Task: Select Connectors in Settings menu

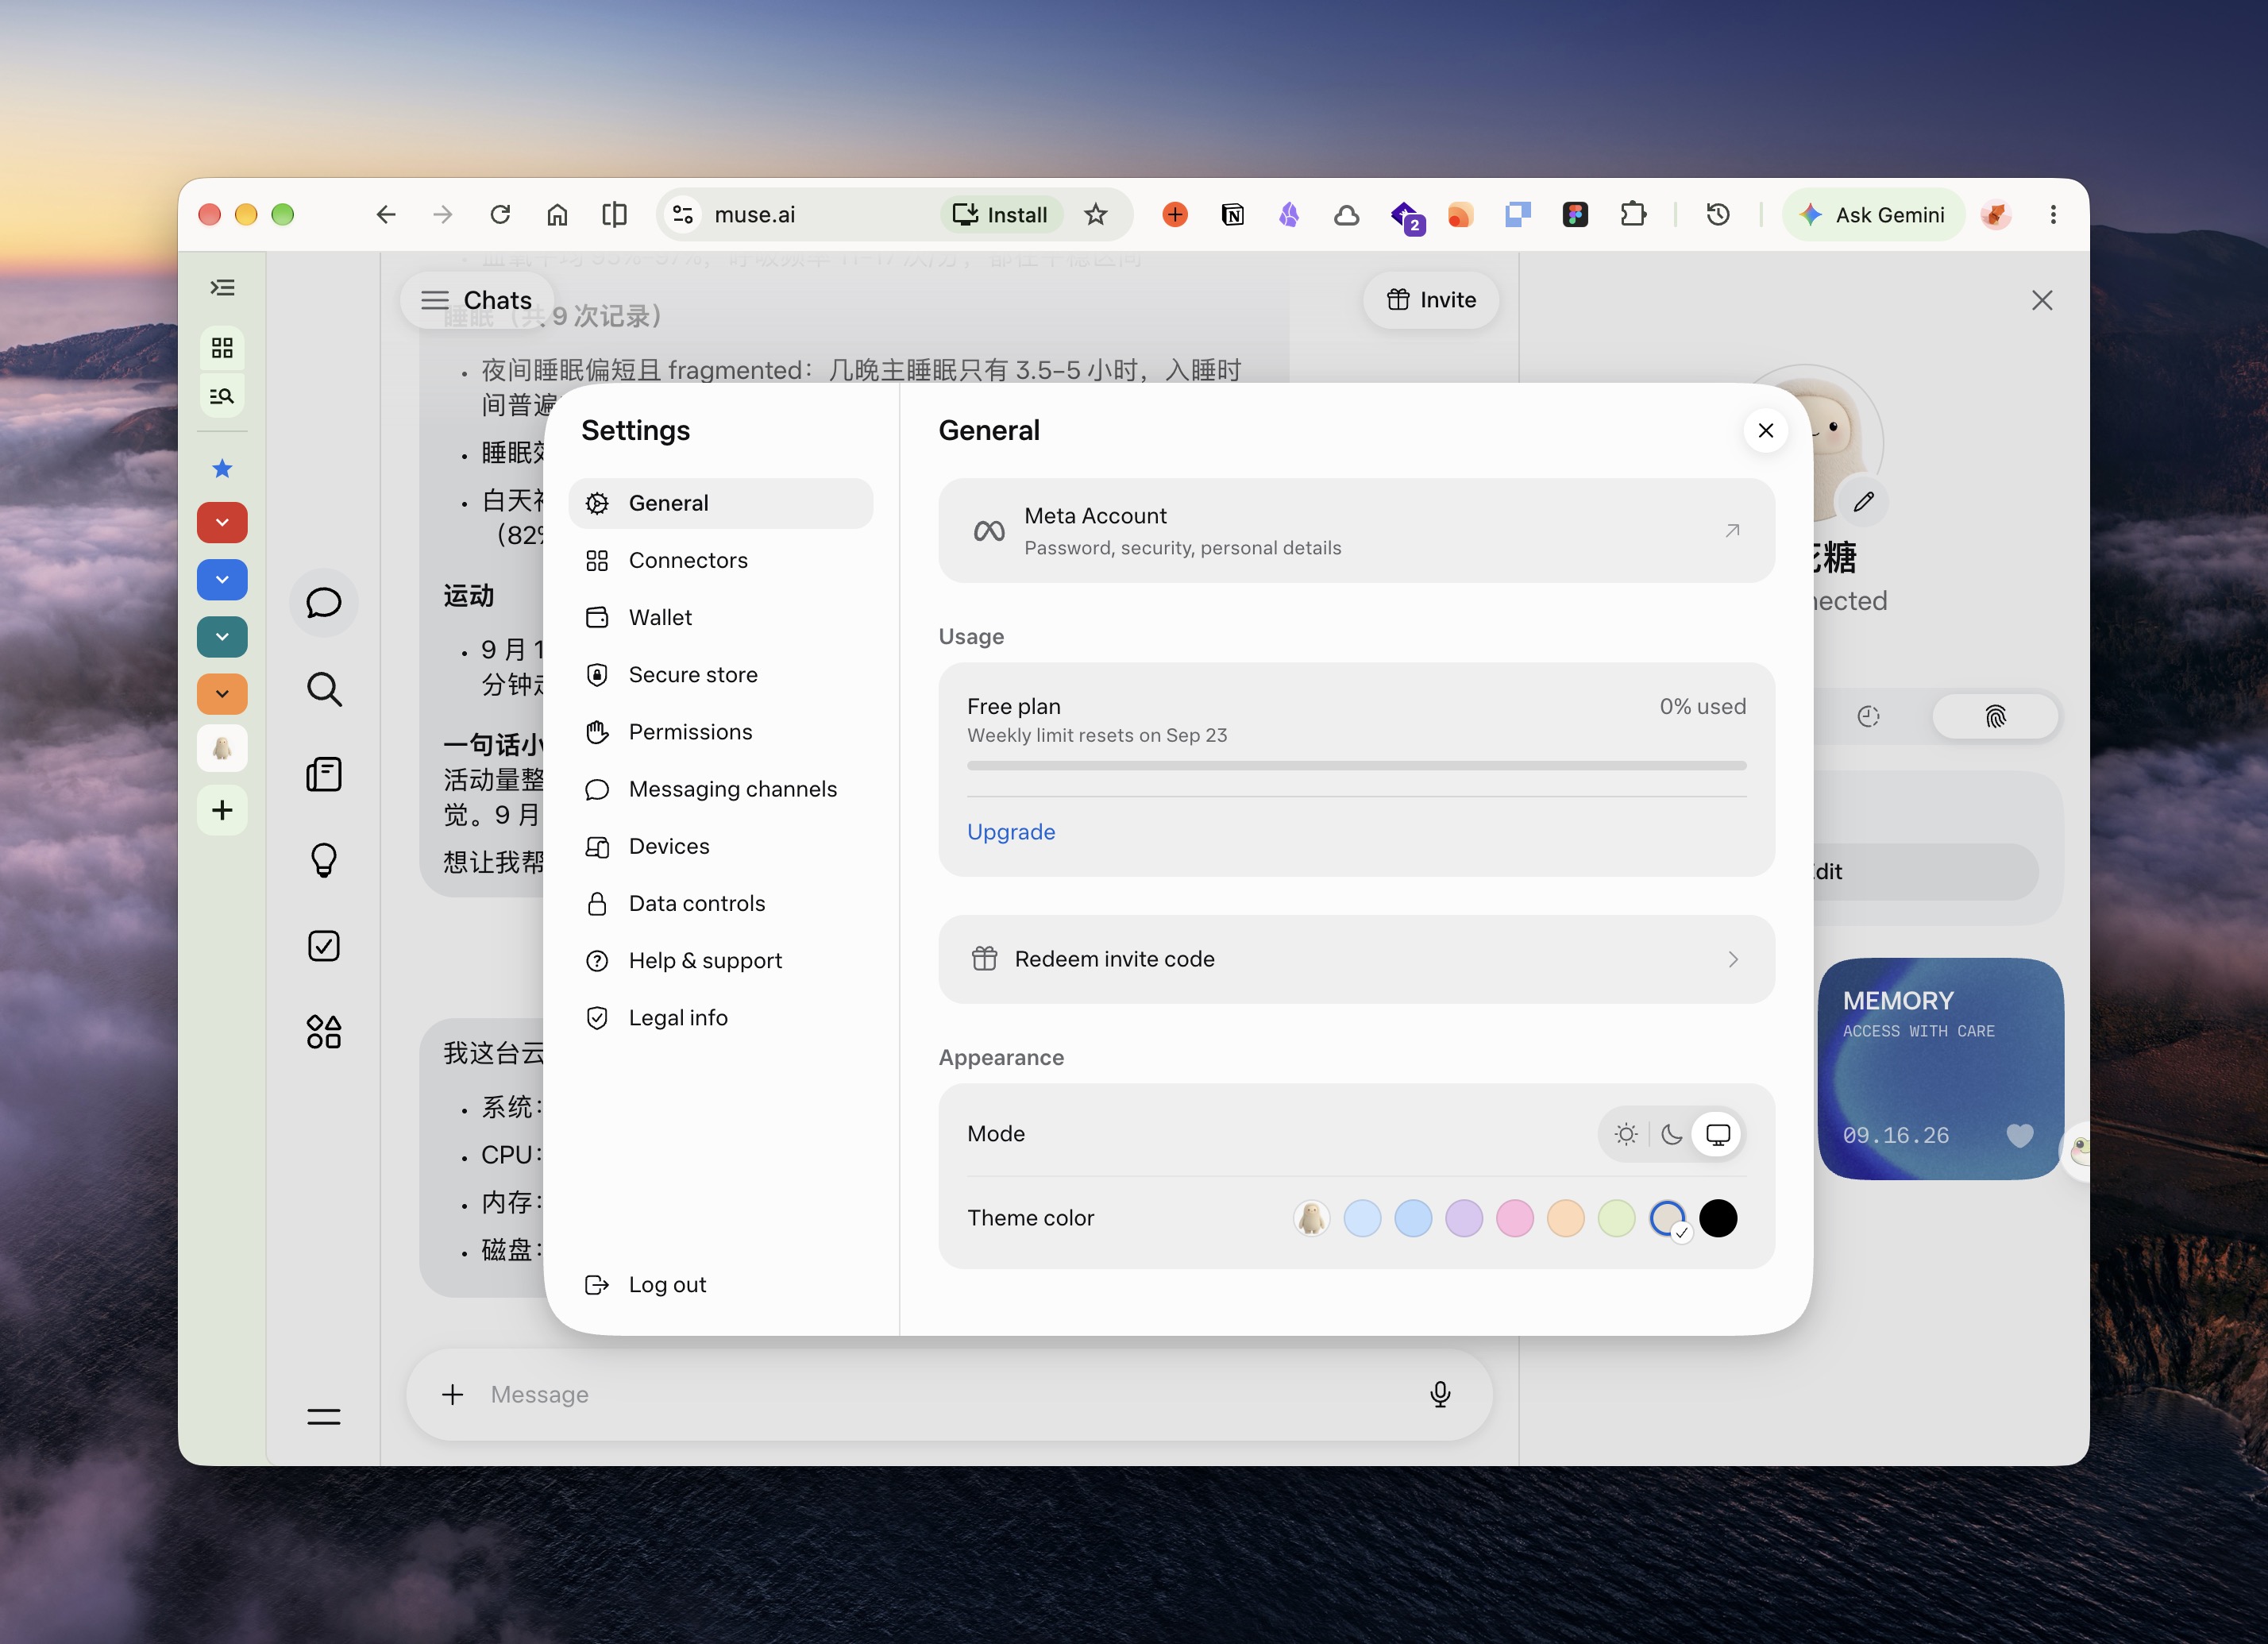Action: [720, 560]
